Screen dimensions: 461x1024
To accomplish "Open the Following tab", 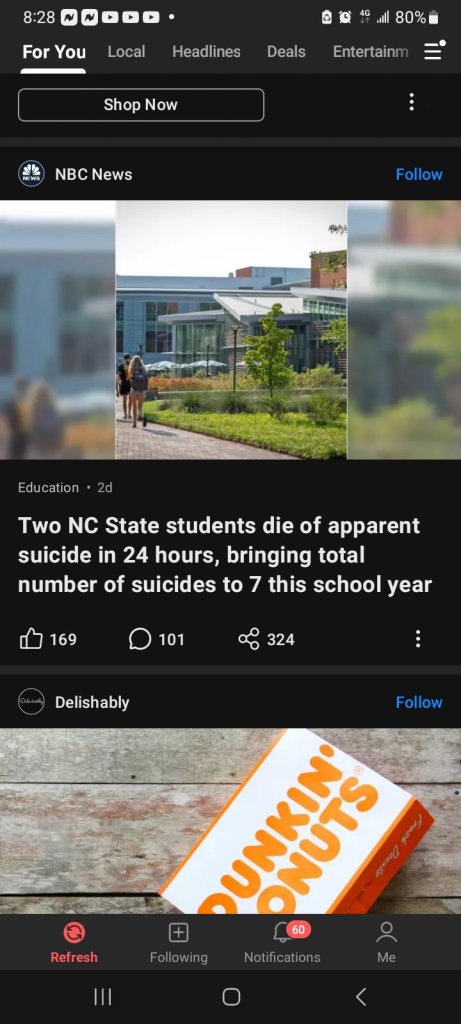I will pyautogui.click(x=178, y=943).
